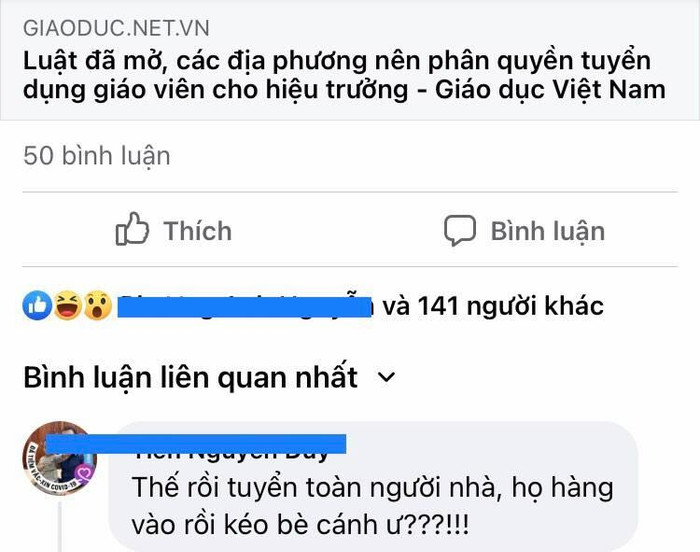Open article headline 'Luật đã mở, các địa phương'

tap(146, 61)
